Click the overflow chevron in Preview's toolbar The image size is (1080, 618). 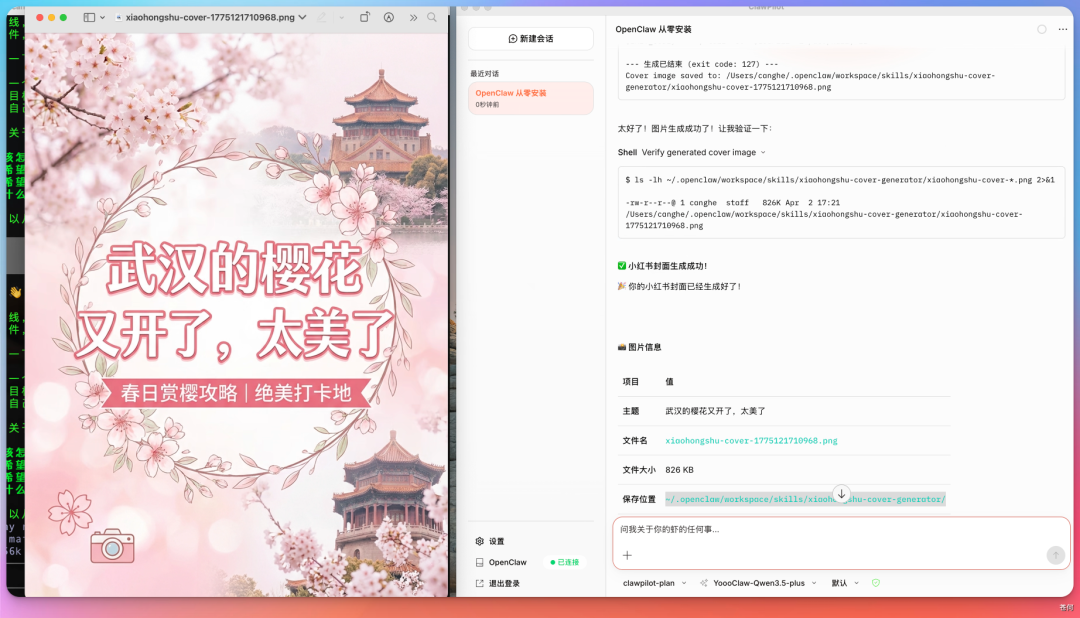coord(413,17)
